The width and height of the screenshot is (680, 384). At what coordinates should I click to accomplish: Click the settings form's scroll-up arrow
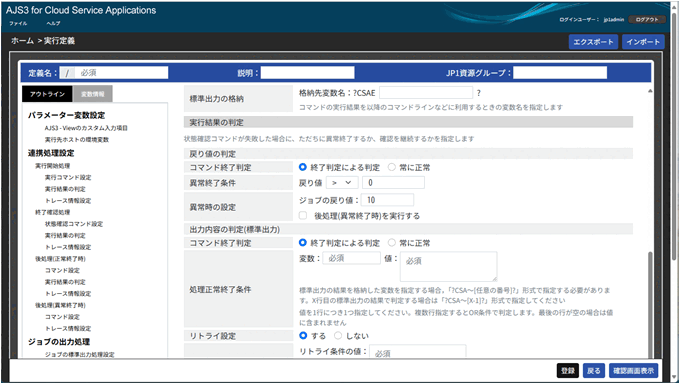(650, 91)
